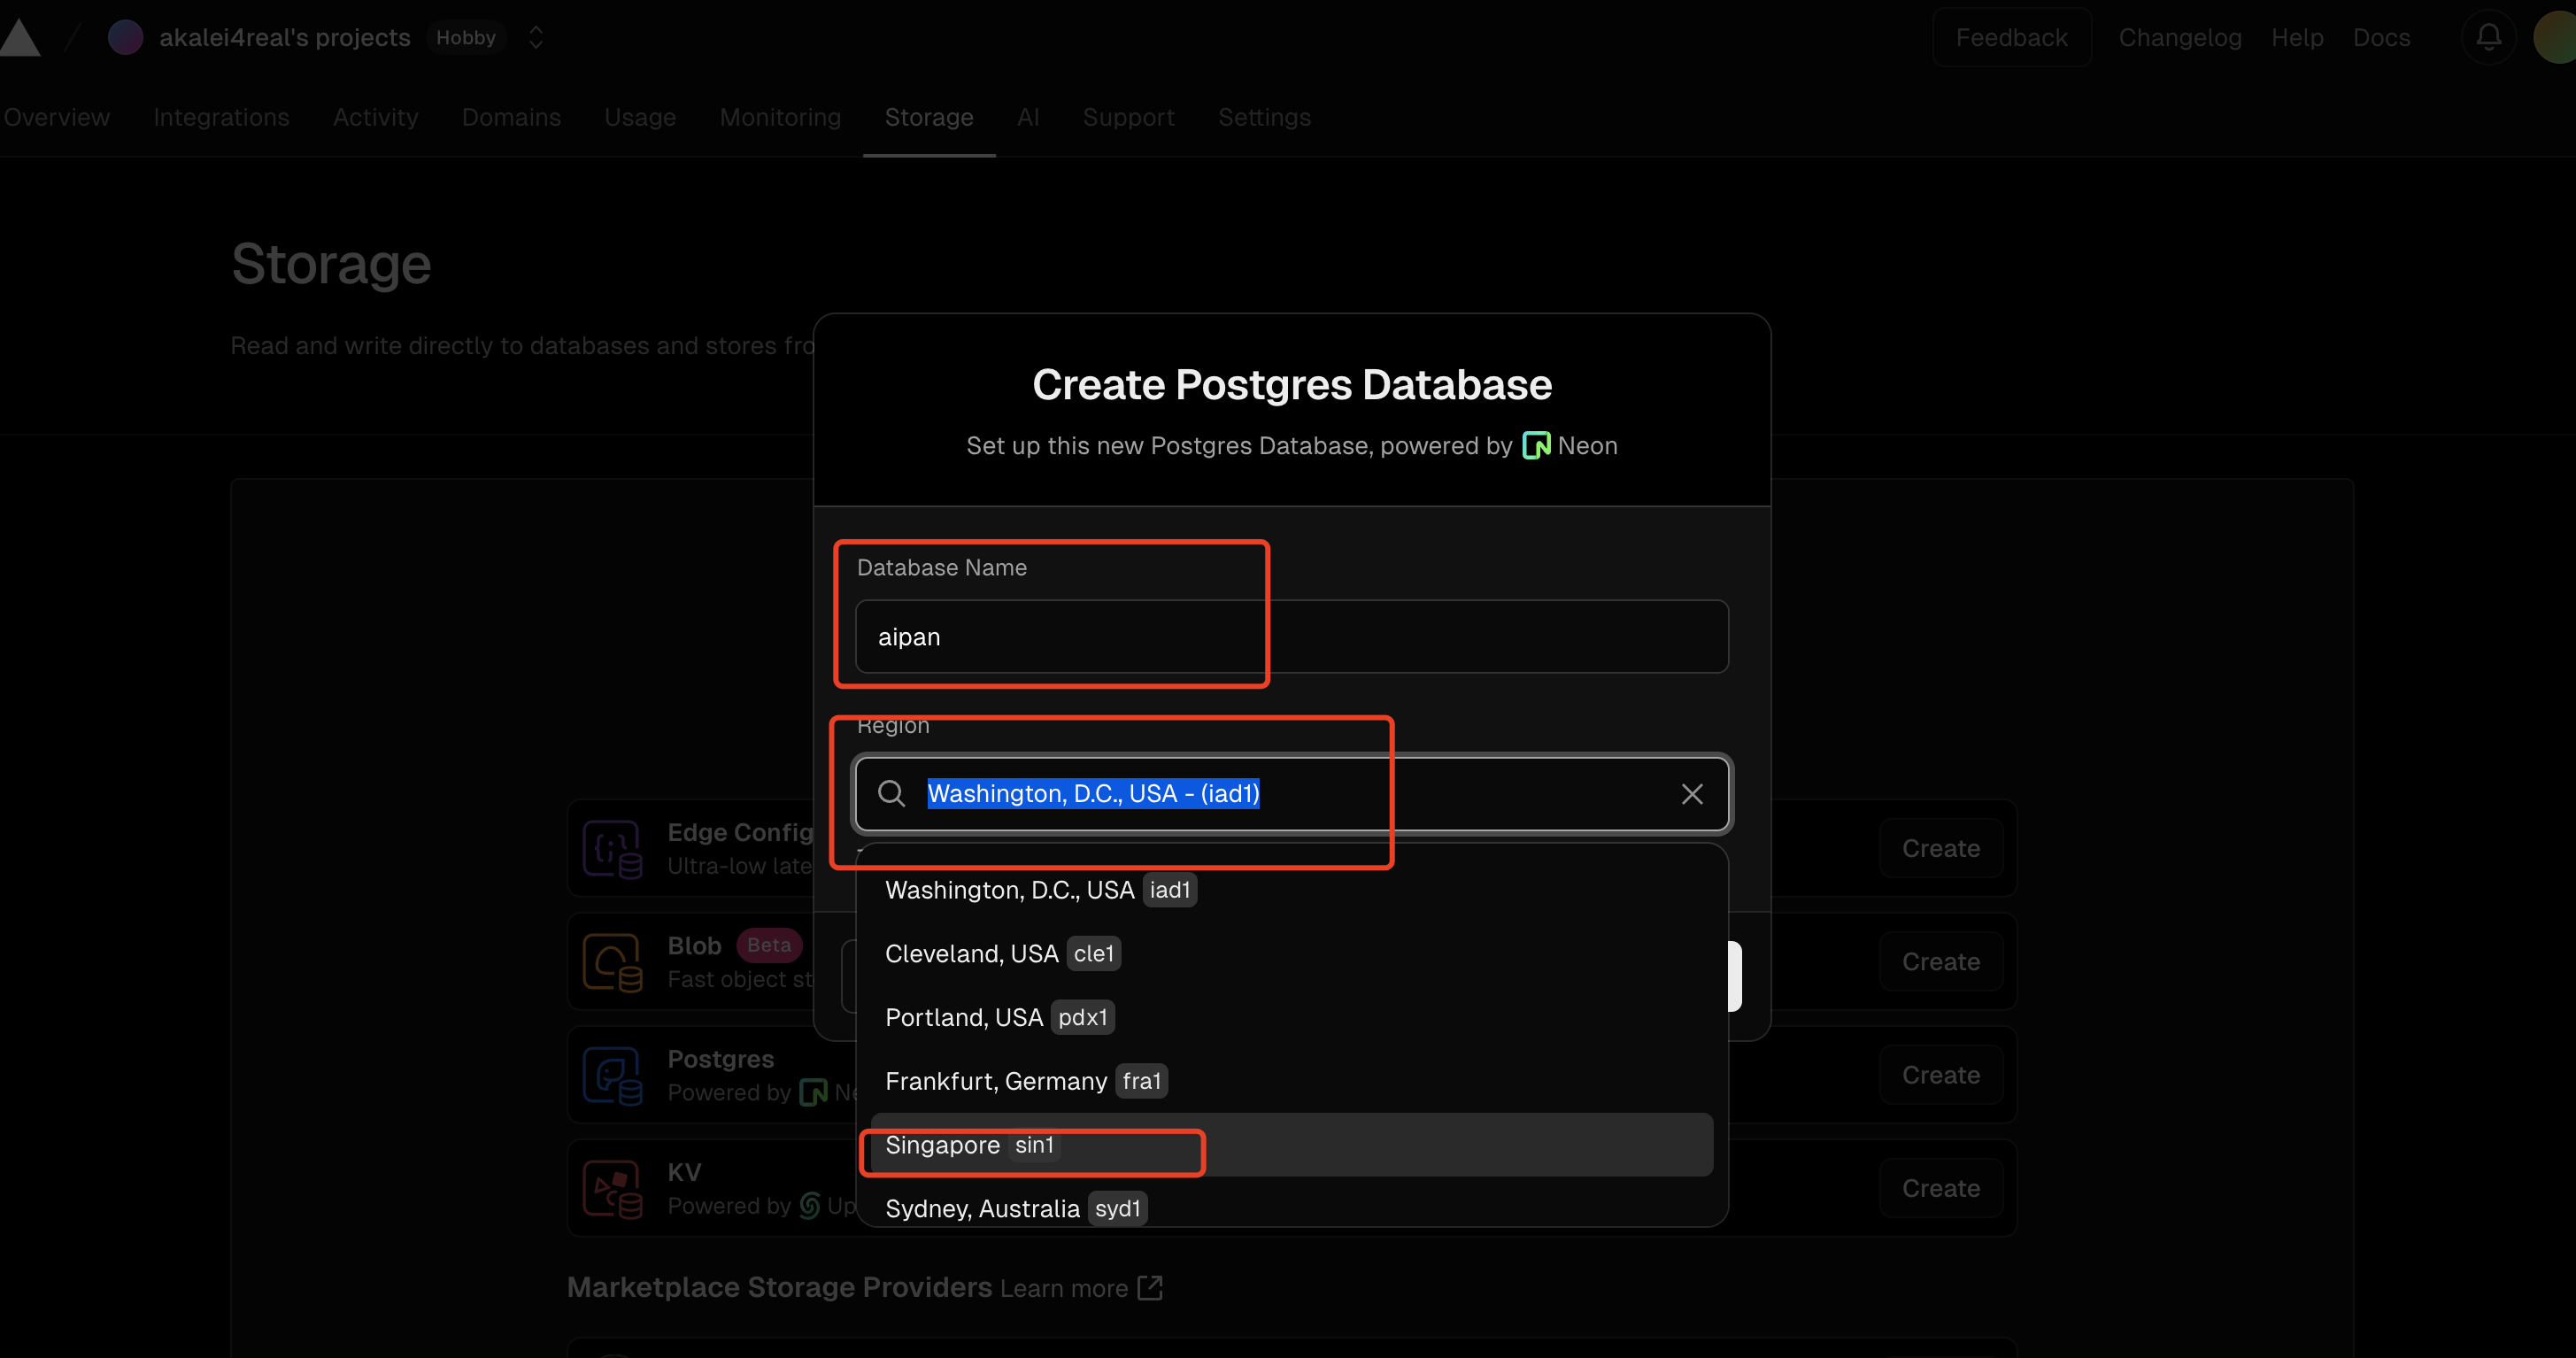Switch to the Storage tab
This screenshot has width=2576, height=1358.
(x=928, y=117)
